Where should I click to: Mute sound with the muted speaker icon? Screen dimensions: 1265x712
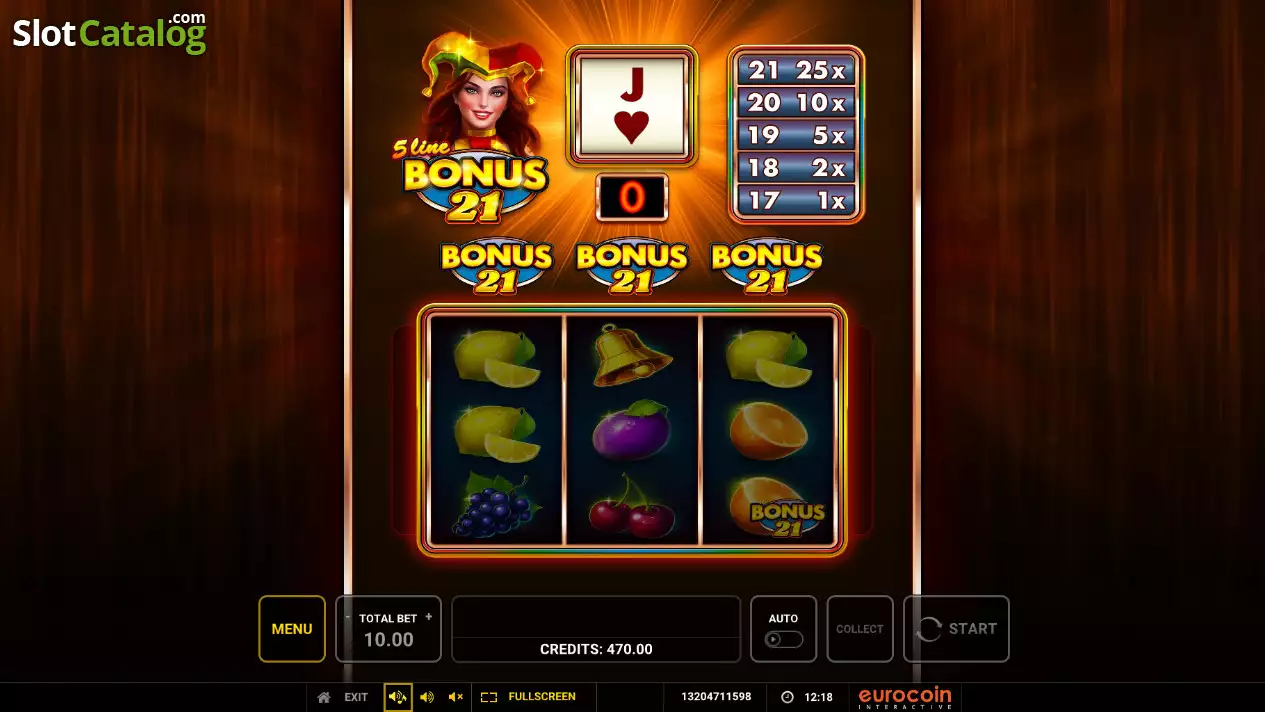click(456, 697)
